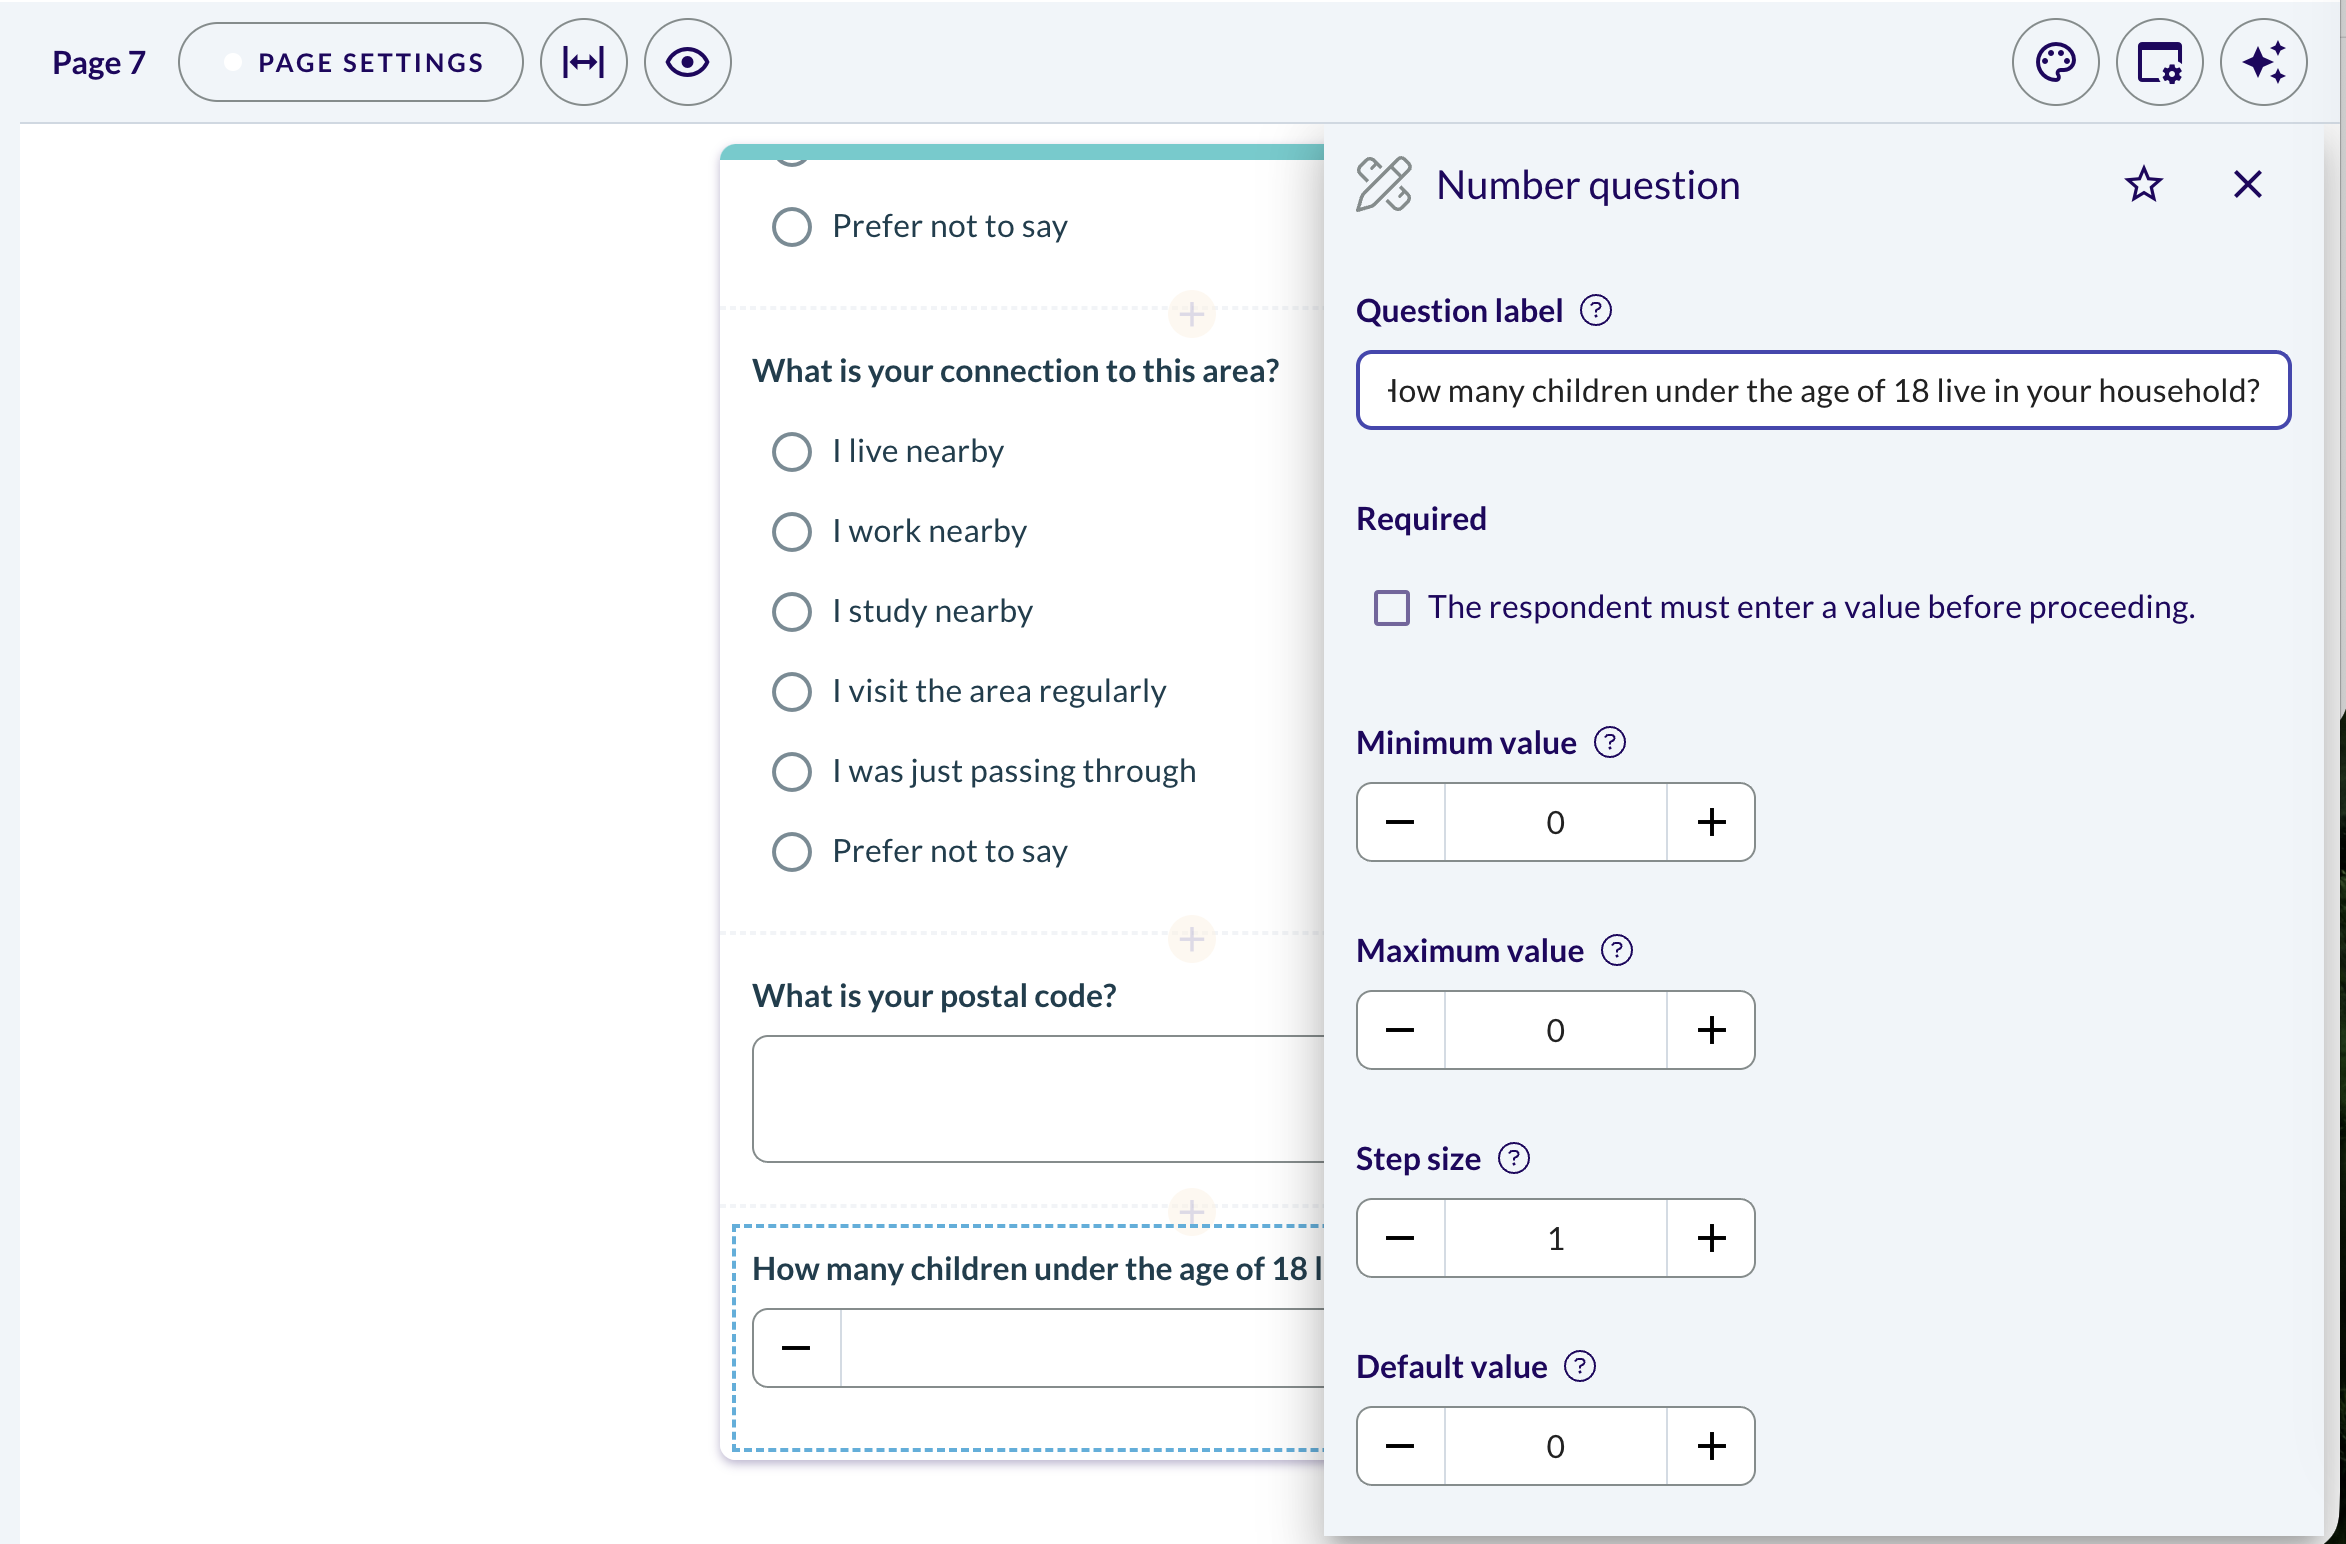Open the theme palette icon

[2055, 62]
